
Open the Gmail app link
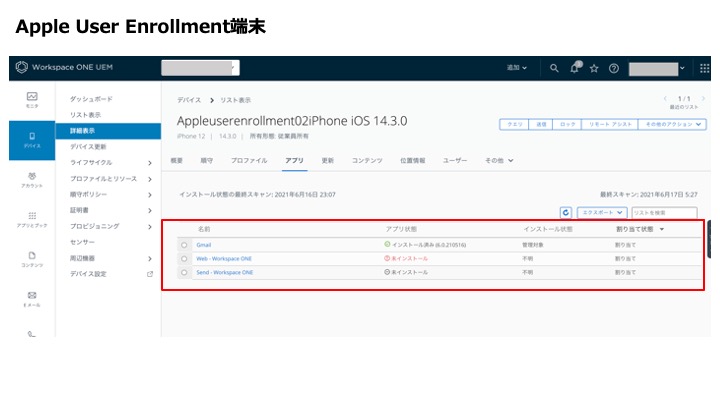204,245
